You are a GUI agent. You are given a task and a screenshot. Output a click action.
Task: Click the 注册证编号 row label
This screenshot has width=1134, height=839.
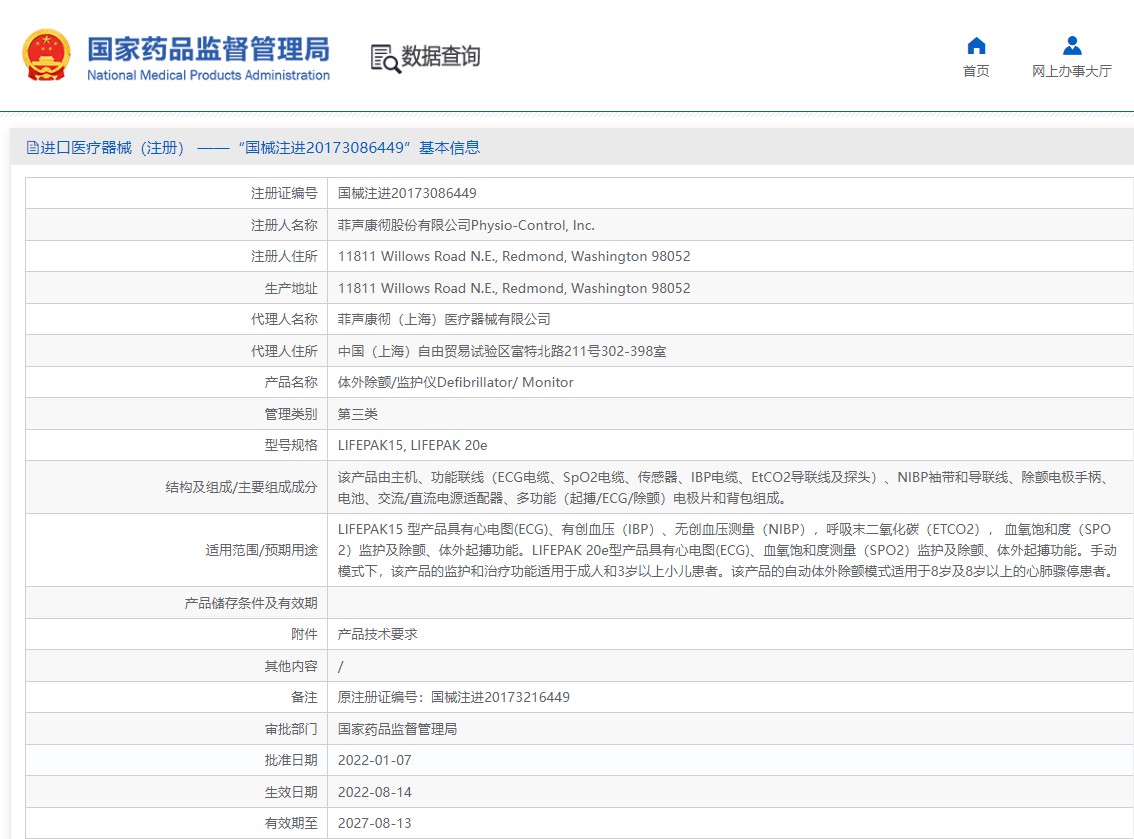click(x=284, y=193)
